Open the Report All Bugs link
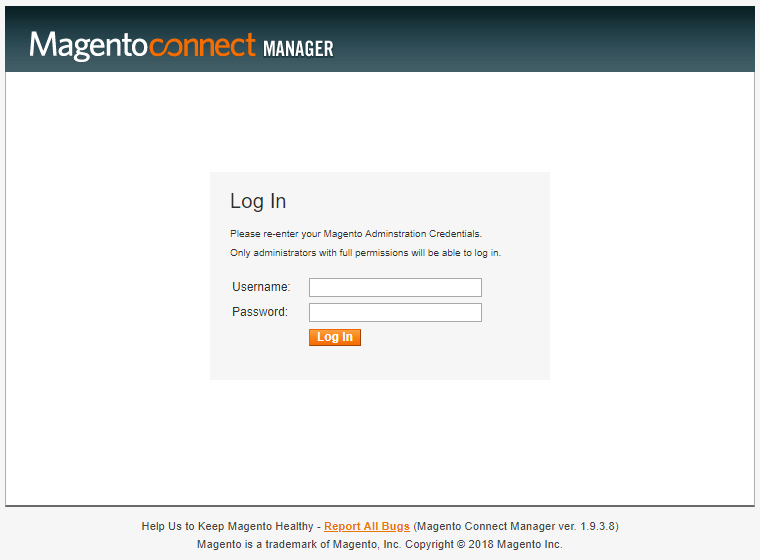The image size is (760, 560). coord(367,526)
